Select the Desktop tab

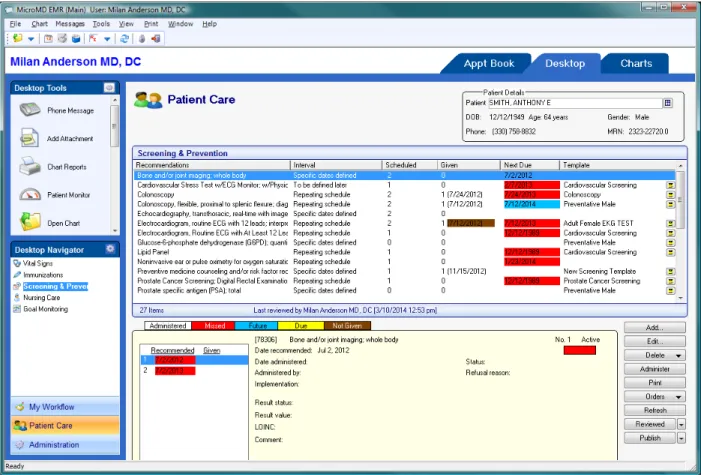click(565, 64)
